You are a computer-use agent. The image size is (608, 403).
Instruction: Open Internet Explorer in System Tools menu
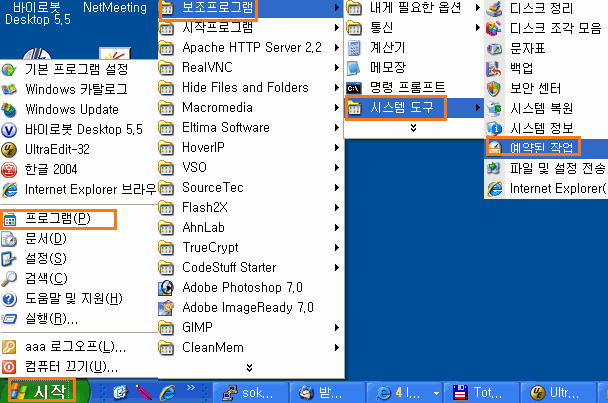pyautogui.click(x=546, y=189)
